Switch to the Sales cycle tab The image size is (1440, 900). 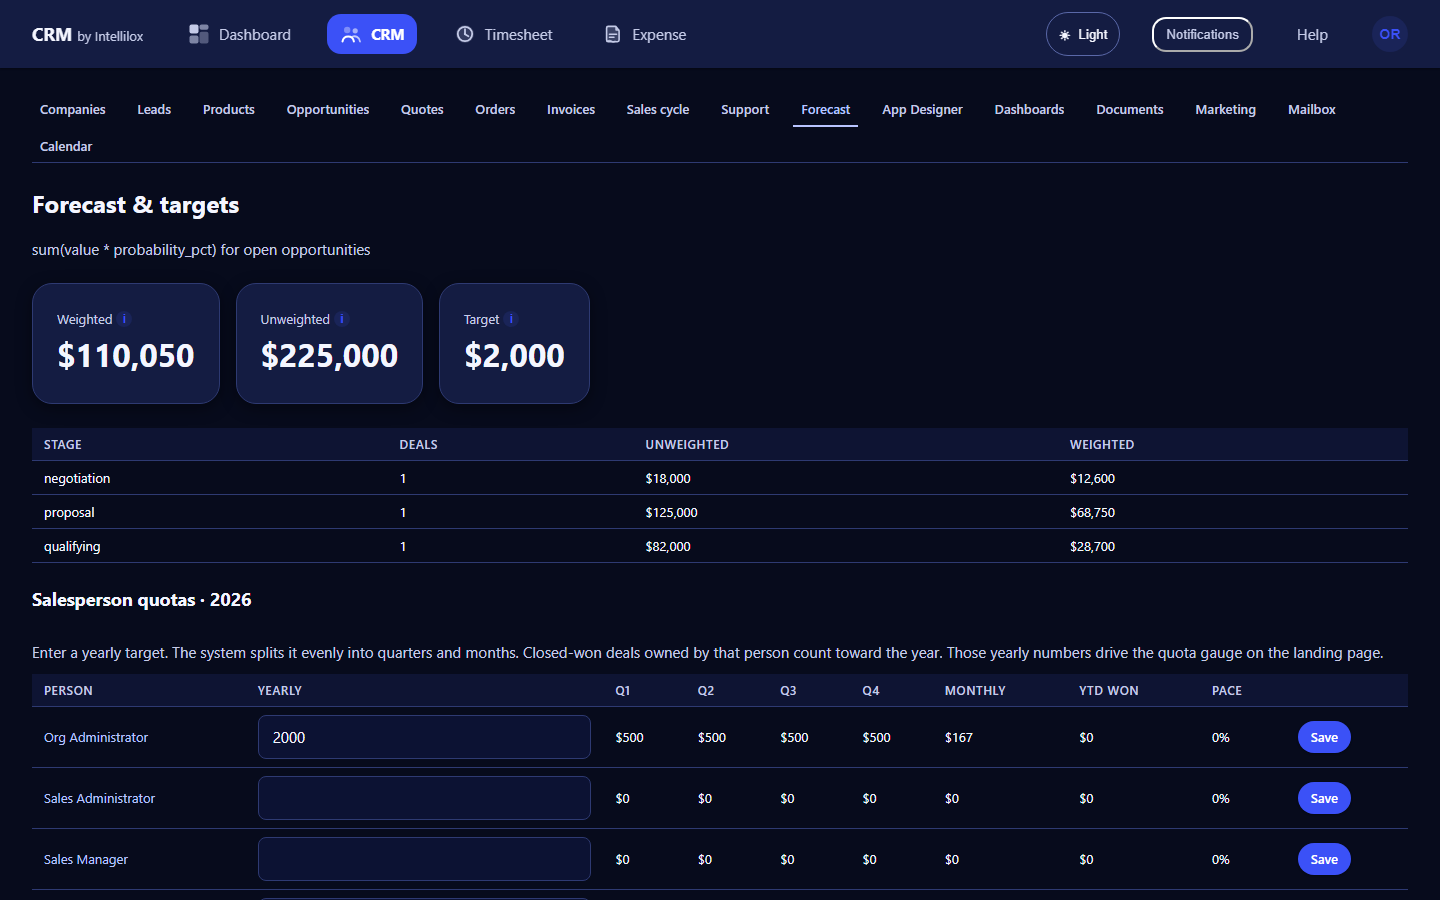point(658,110)
